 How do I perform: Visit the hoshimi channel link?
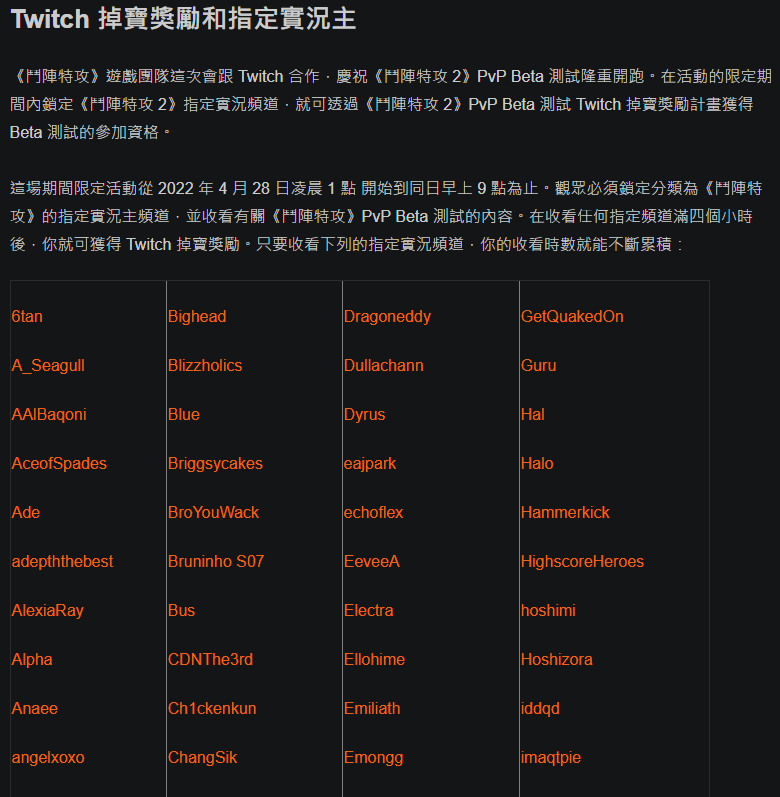point(548,610)
